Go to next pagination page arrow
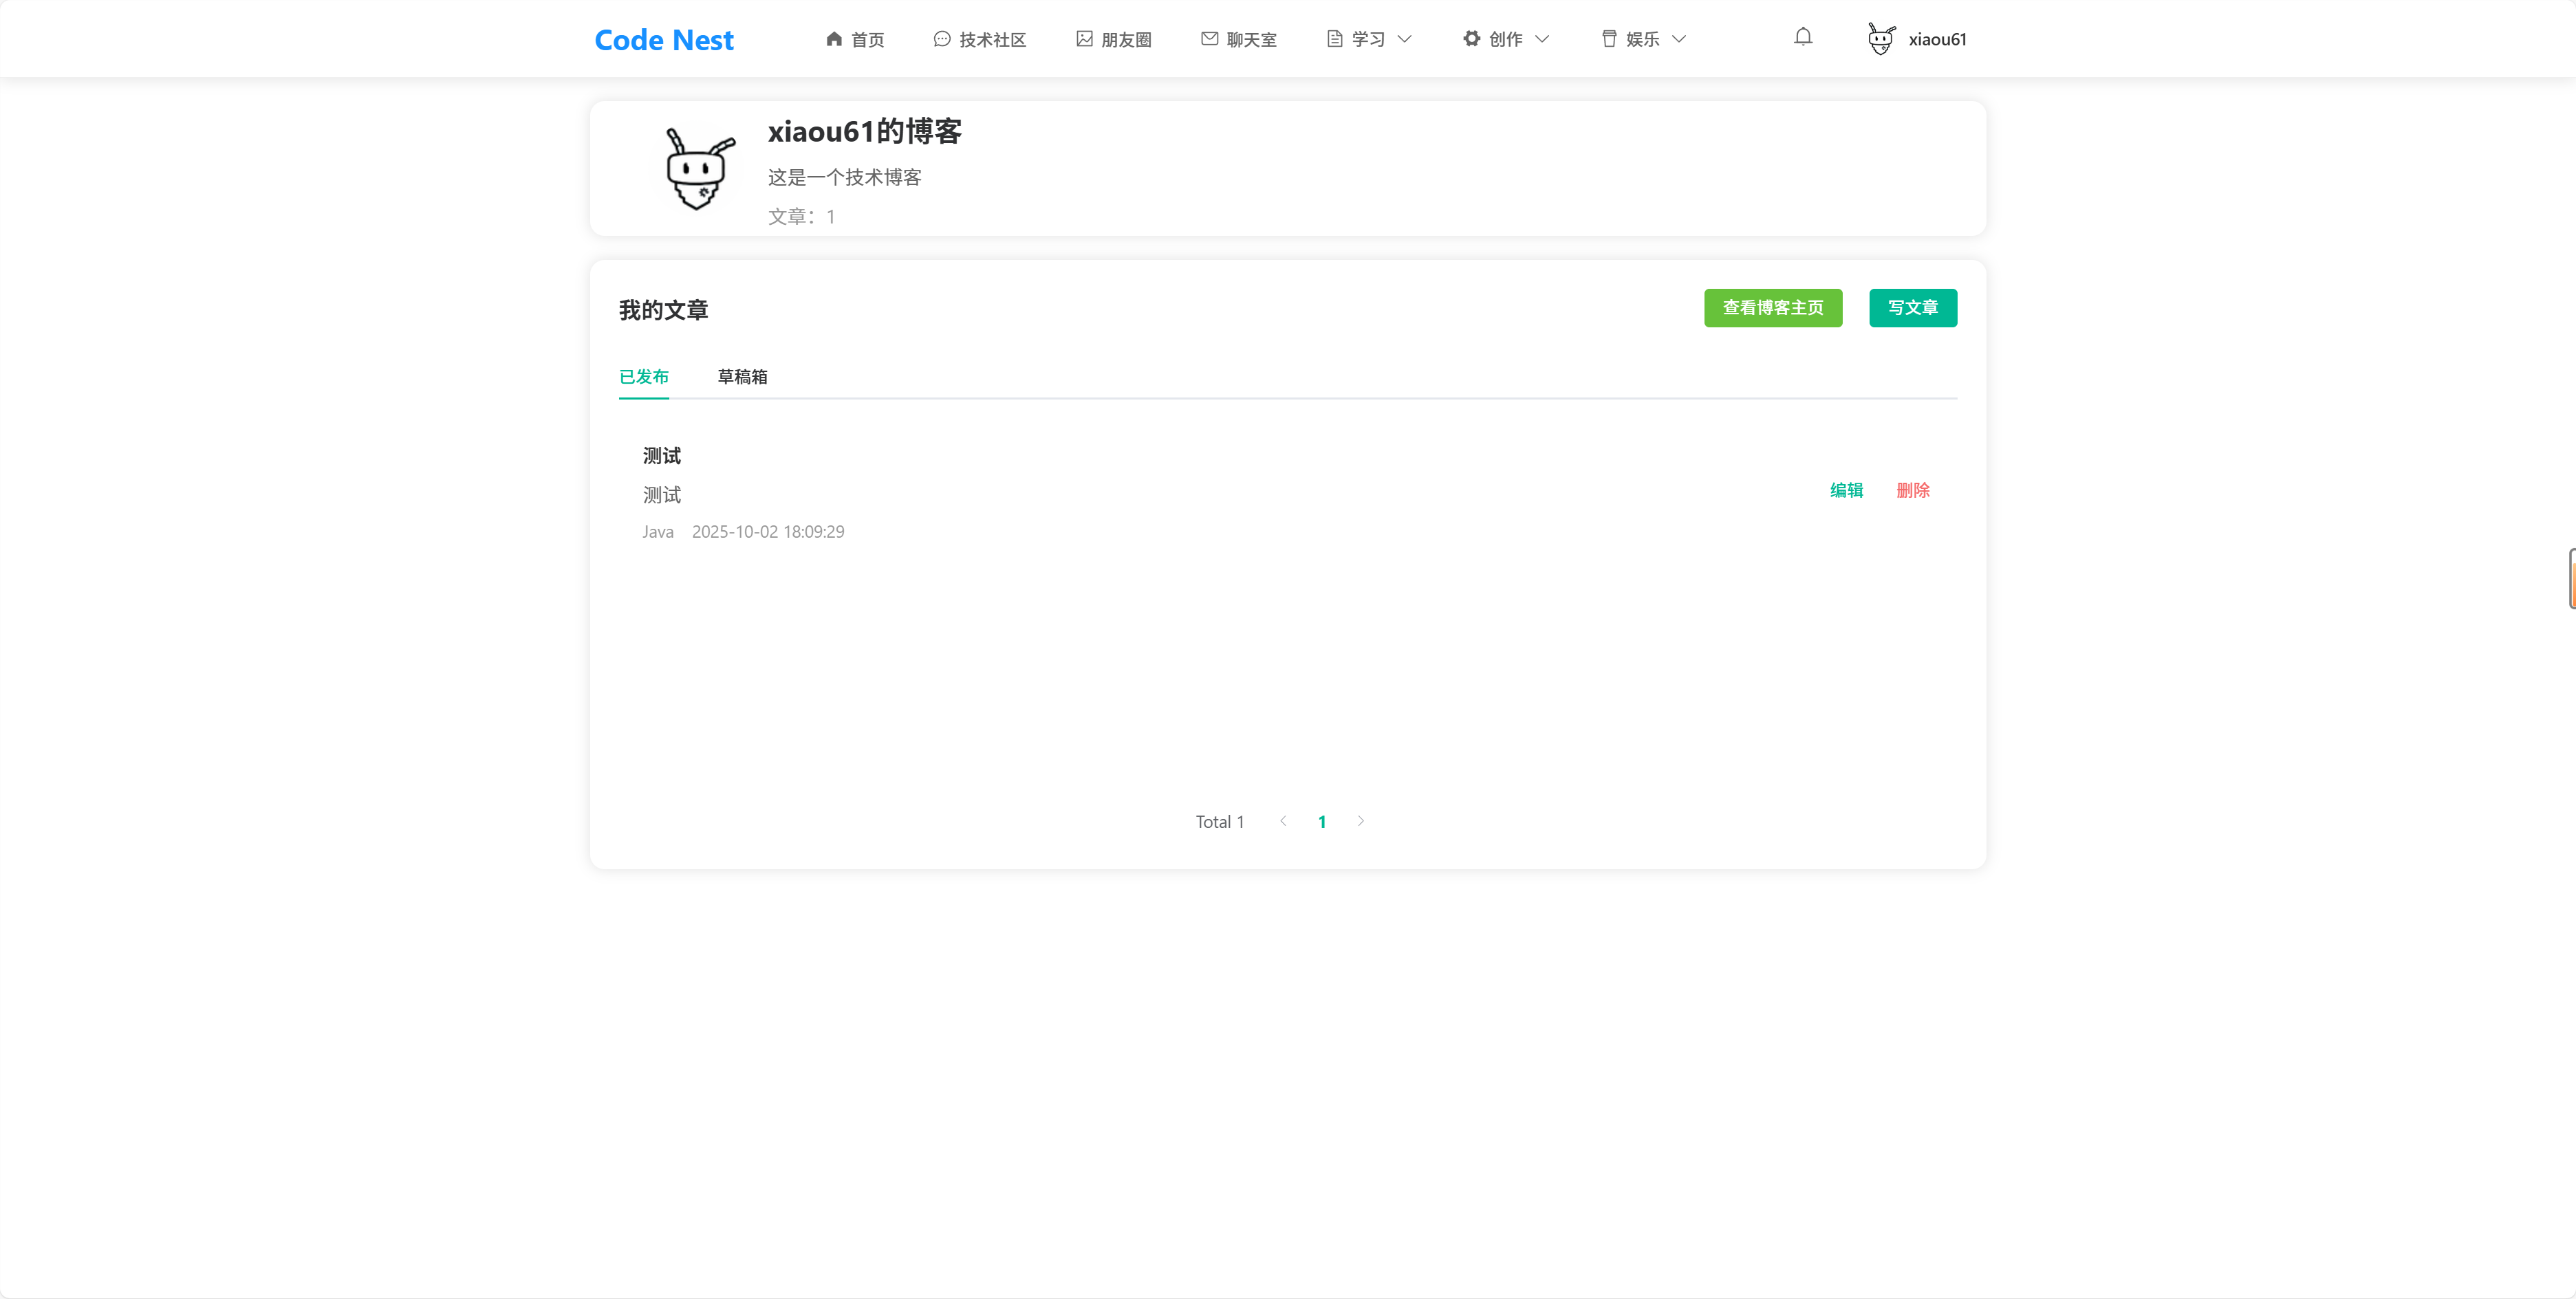This screenshot has width=2576, height=1299. [1360, 821]
